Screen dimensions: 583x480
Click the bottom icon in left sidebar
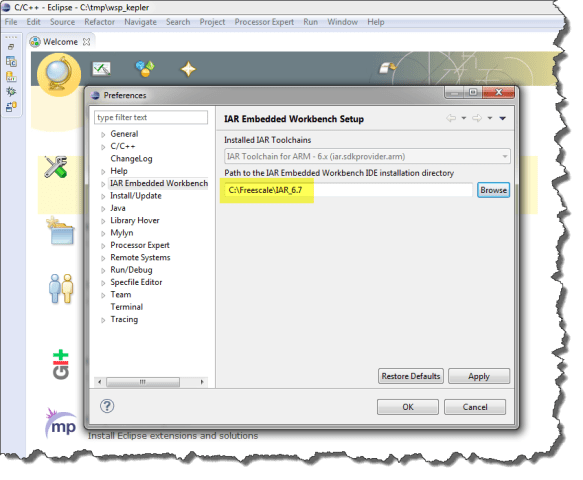click(11, 107)
